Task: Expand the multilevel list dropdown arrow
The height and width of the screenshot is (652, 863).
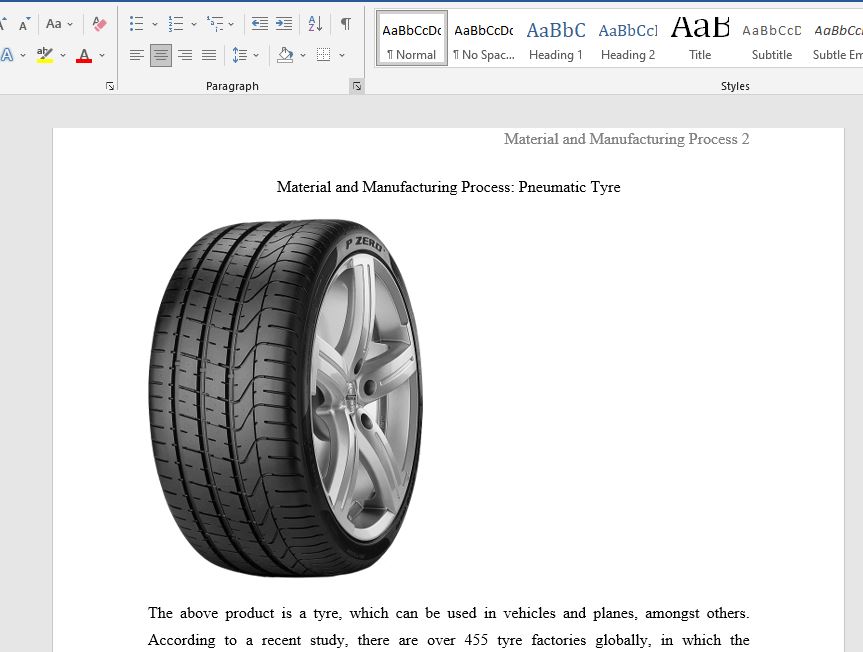Action: click(x=231, y=24)
